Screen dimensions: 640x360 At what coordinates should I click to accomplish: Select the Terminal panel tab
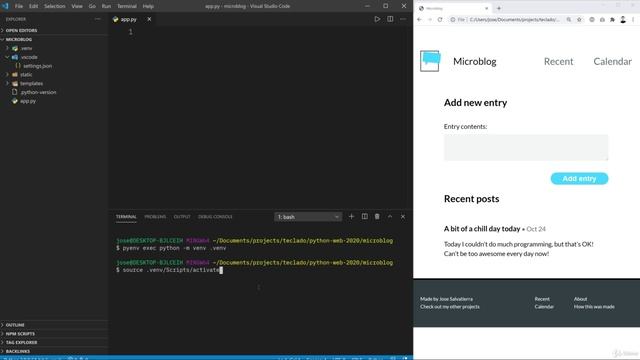point(126,217)
